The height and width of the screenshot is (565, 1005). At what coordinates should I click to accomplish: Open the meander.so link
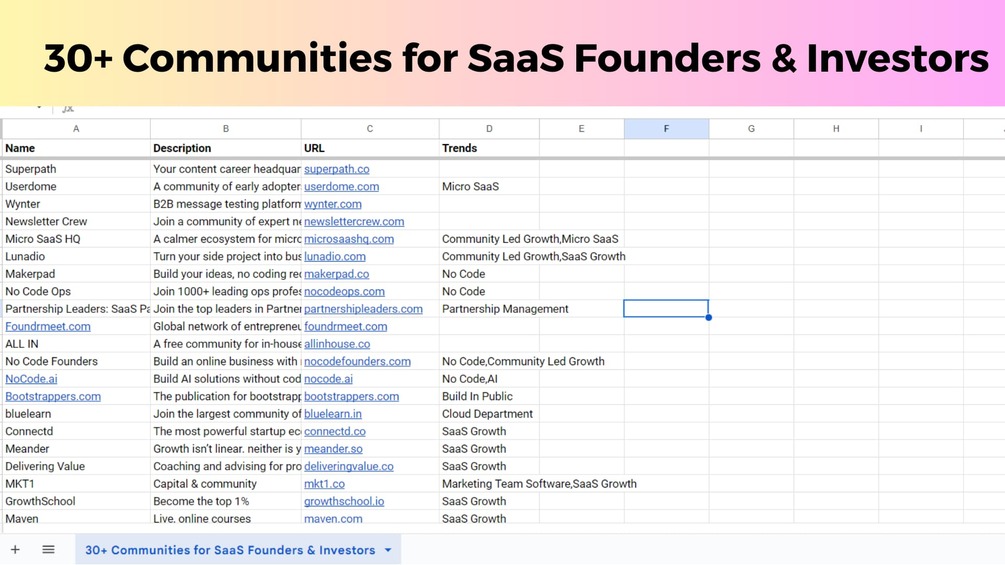[x=333, y=449]
